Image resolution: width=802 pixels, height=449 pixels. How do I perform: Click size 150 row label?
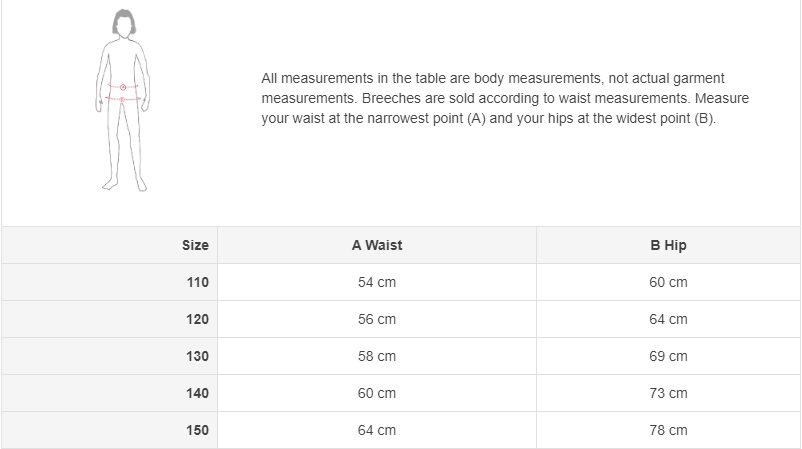coord(197,430)
